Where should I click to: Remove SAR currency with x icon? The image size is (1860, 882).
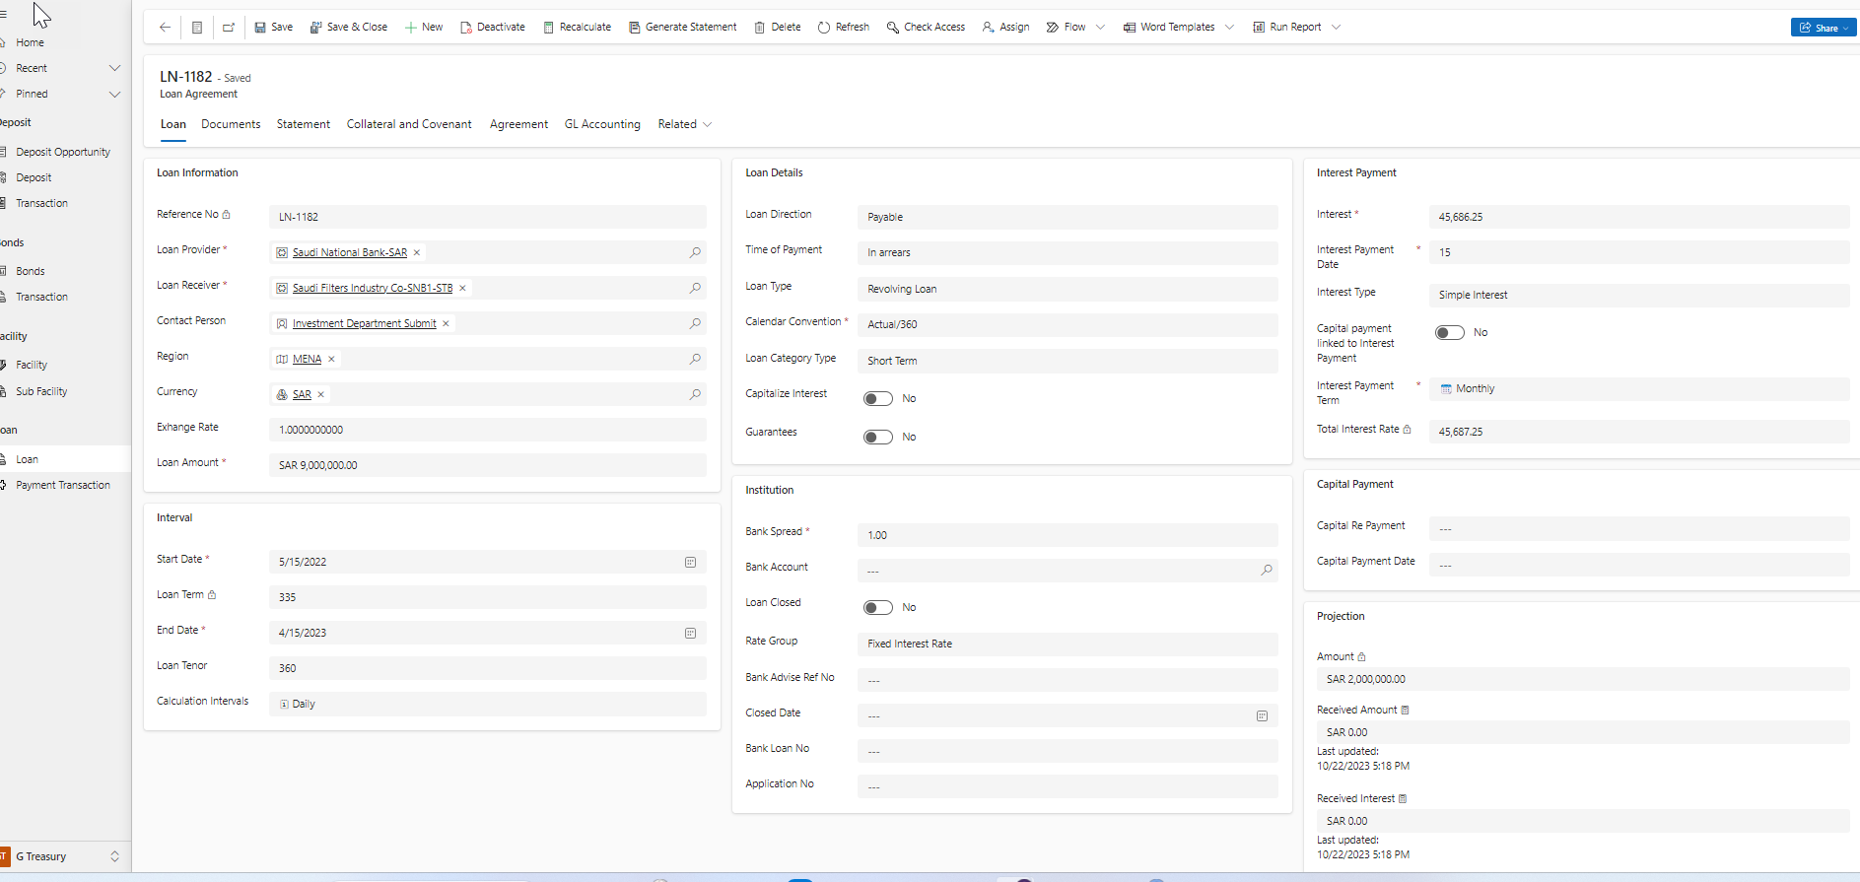[321, 395]
